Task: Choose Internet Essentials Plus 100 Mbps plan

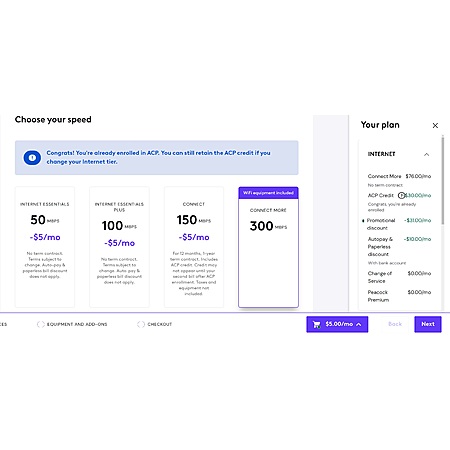Action: click(x=119, y=247)
